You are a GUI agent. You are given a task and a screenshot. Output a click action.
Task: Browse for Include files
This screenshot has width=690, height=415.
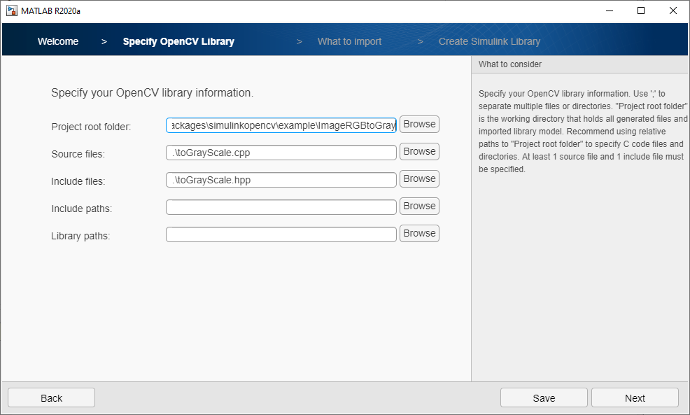[419, 179]
